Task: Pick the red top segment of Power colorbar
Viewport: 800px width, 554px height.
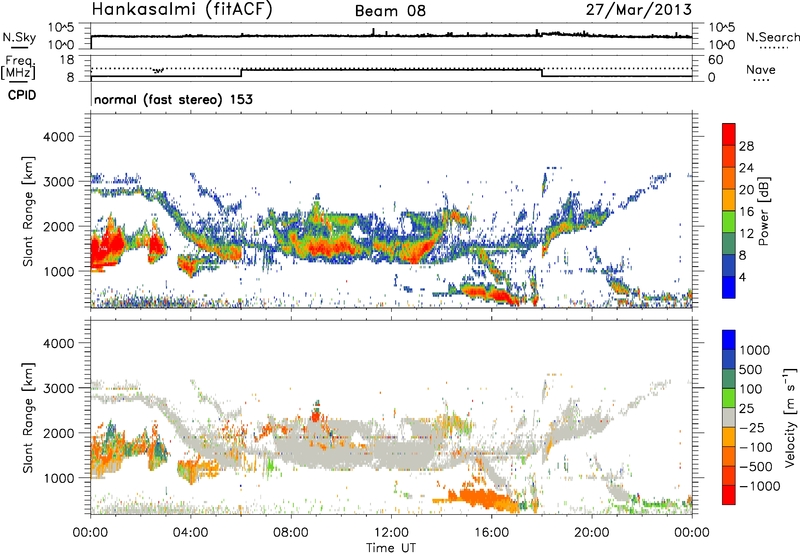Action: click(x=729, y=134)
